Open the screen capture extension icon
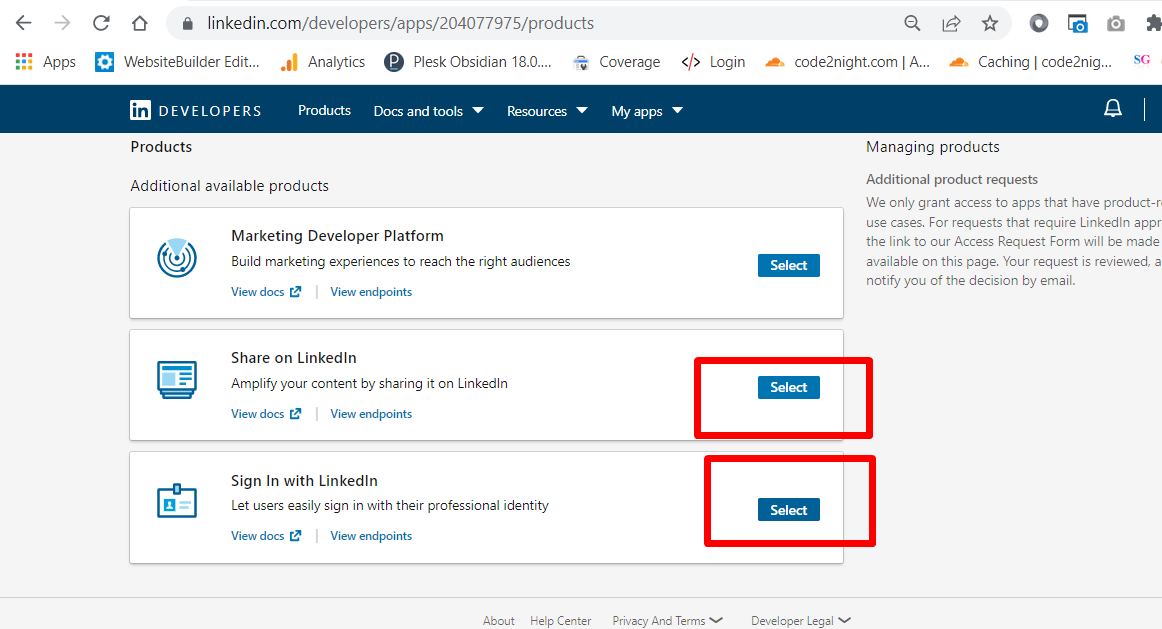 1077,24
